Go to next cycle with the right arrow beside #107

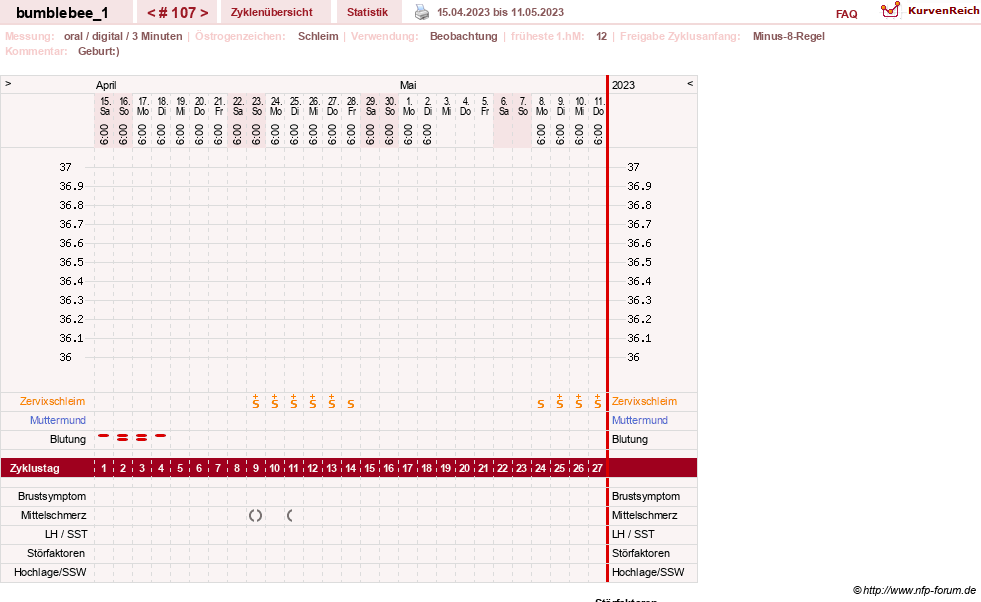pyautogui.click(x=204, y=13)
